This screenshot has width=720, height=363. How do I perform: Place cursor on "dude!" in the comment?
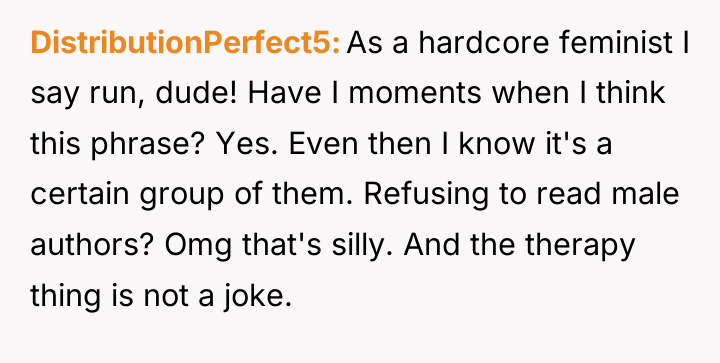pyautogui.click(x=196, y=93)
